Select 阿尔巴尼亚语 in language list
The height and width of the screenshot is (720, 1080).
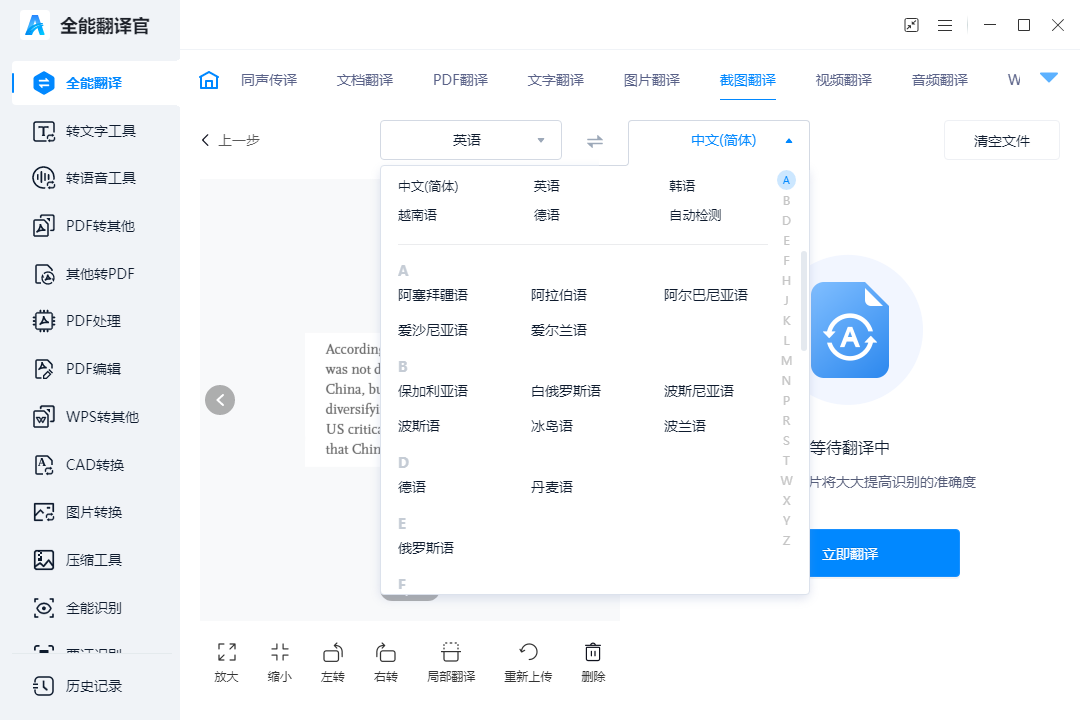coord(705,295)
